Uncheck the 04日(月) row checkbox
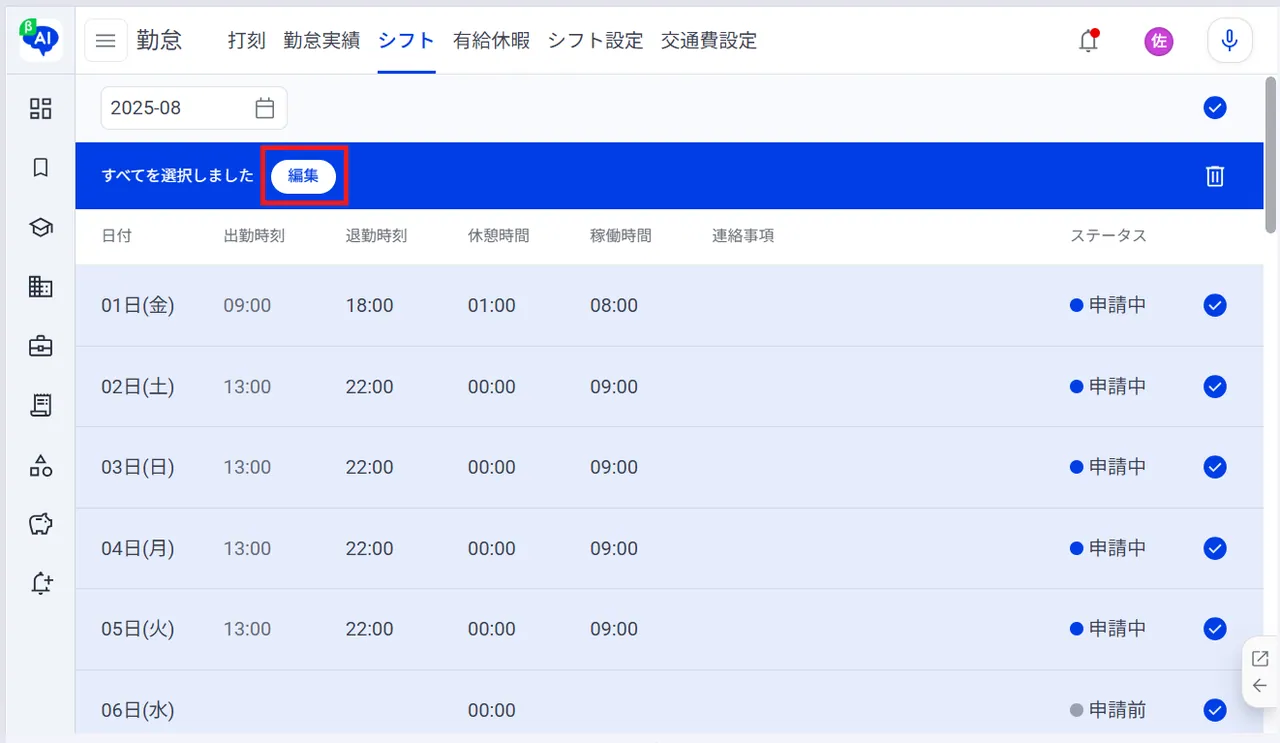 (1215, 548)
